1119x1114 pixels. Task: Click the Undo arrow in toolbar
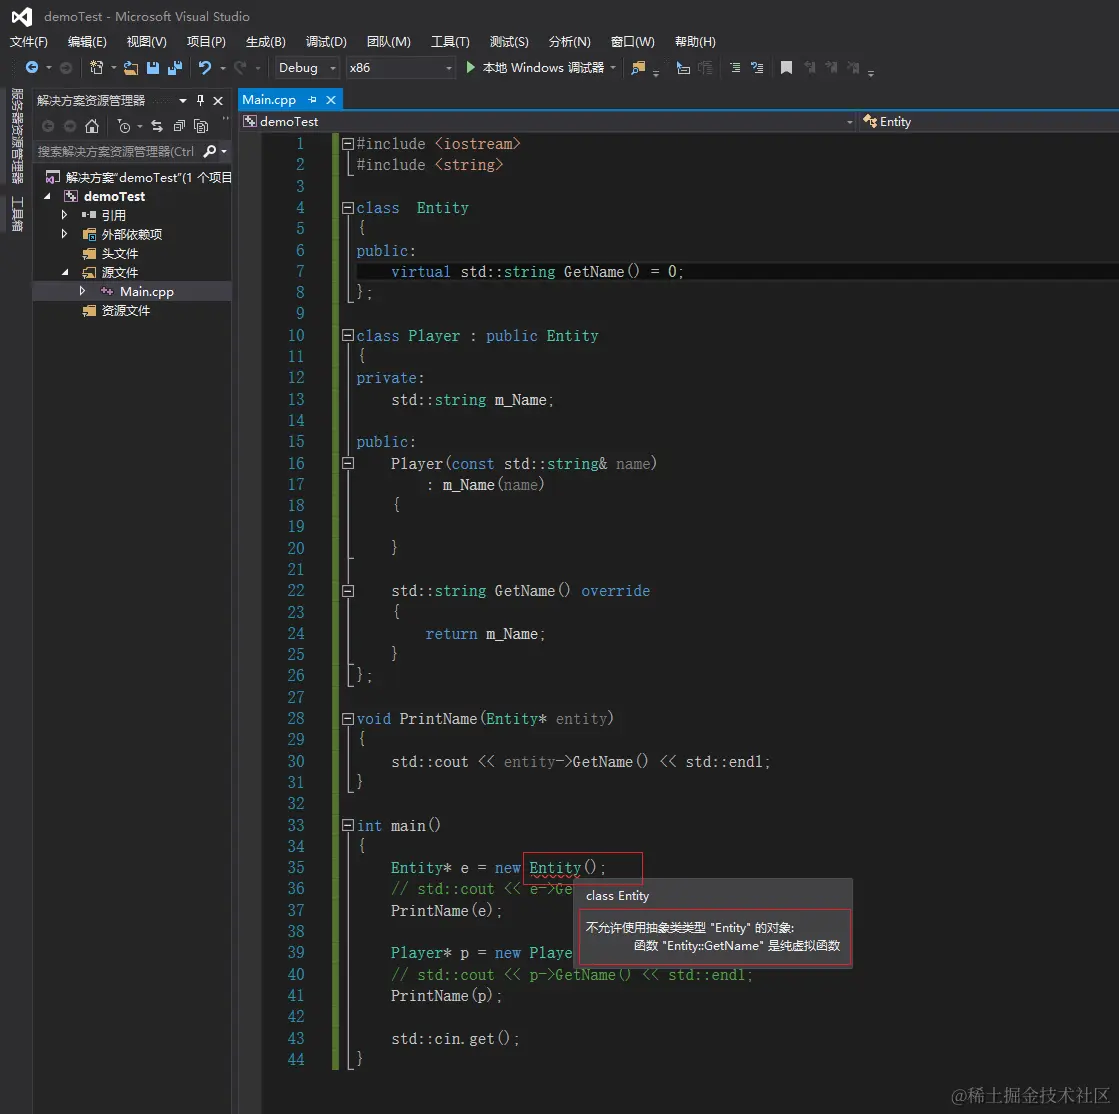coord(205,68)
